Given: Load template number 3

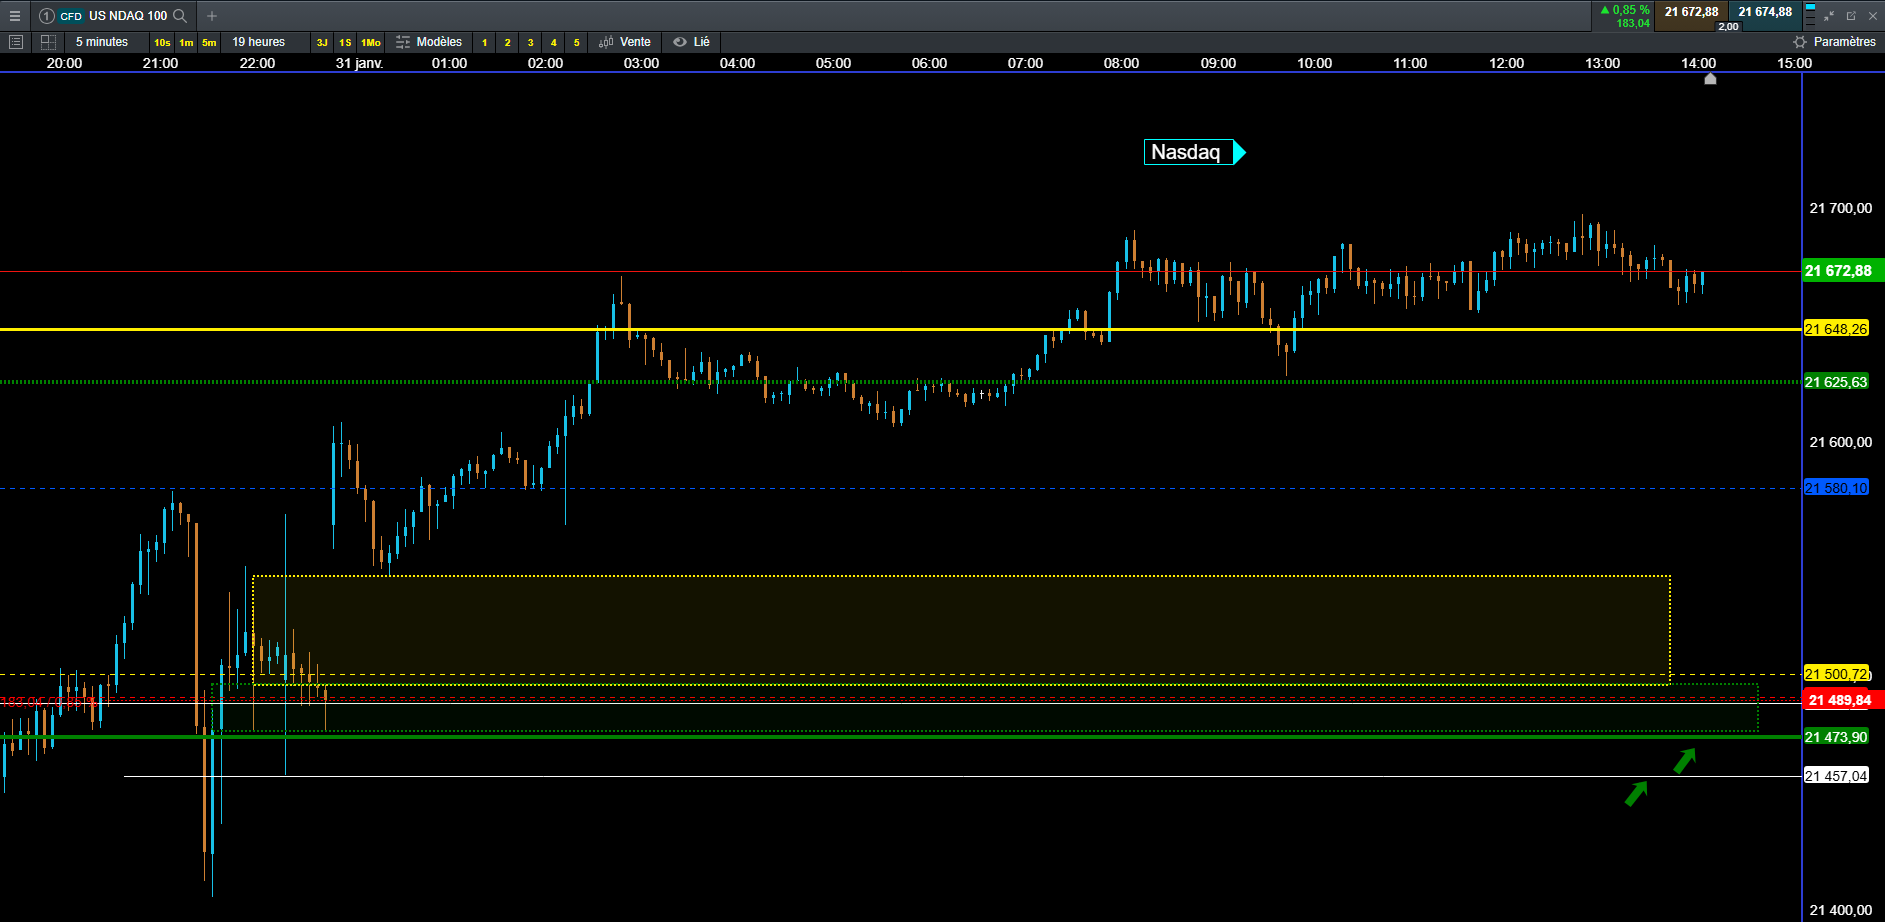Looking at the screenshot, I should [x=531, y=42].
